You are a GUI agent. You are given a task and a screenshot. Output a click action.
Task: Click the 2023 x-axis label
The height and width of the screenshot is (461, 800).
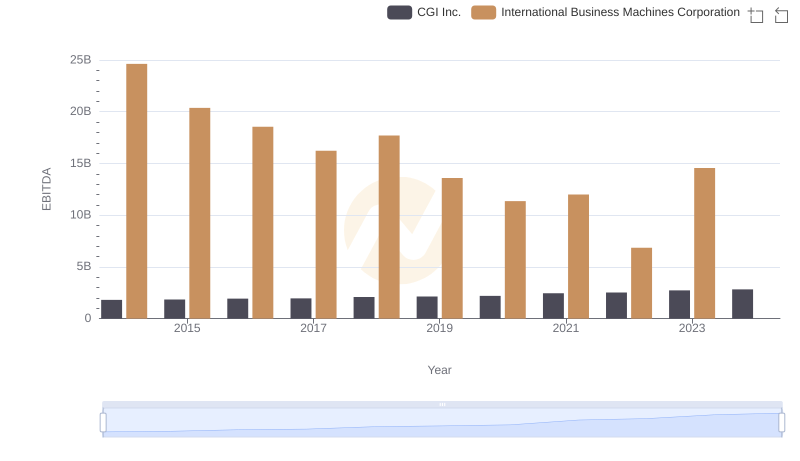click(692, 328)
